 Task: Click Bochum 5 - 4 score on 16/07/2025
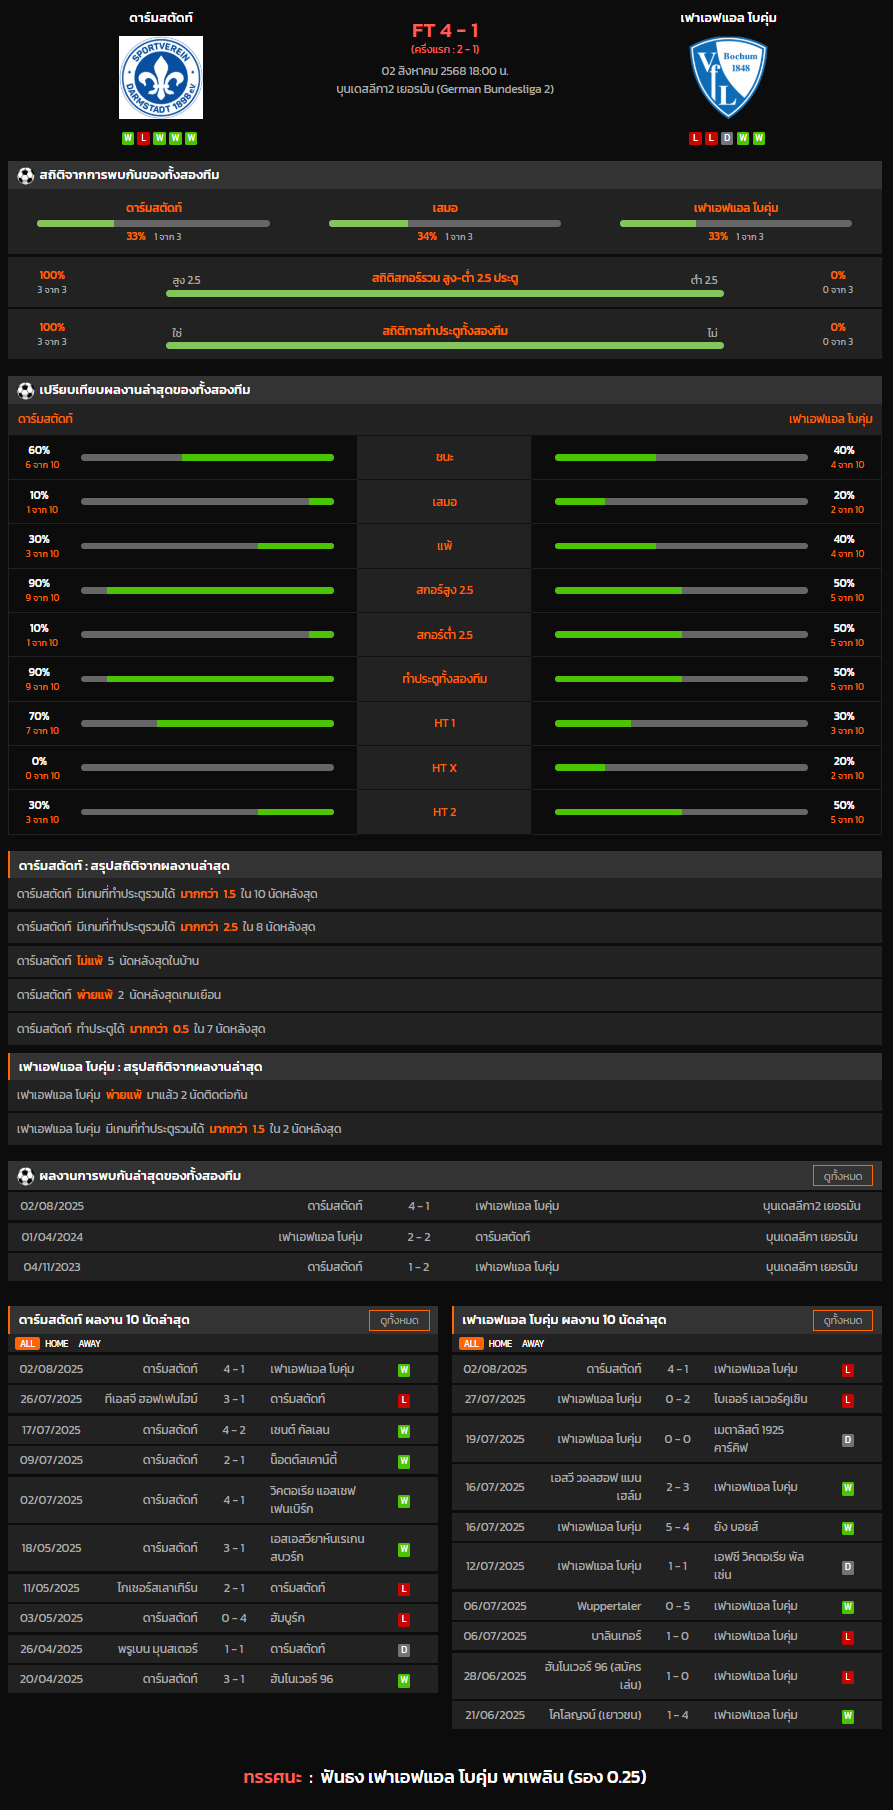click(x=678, y=1527)
